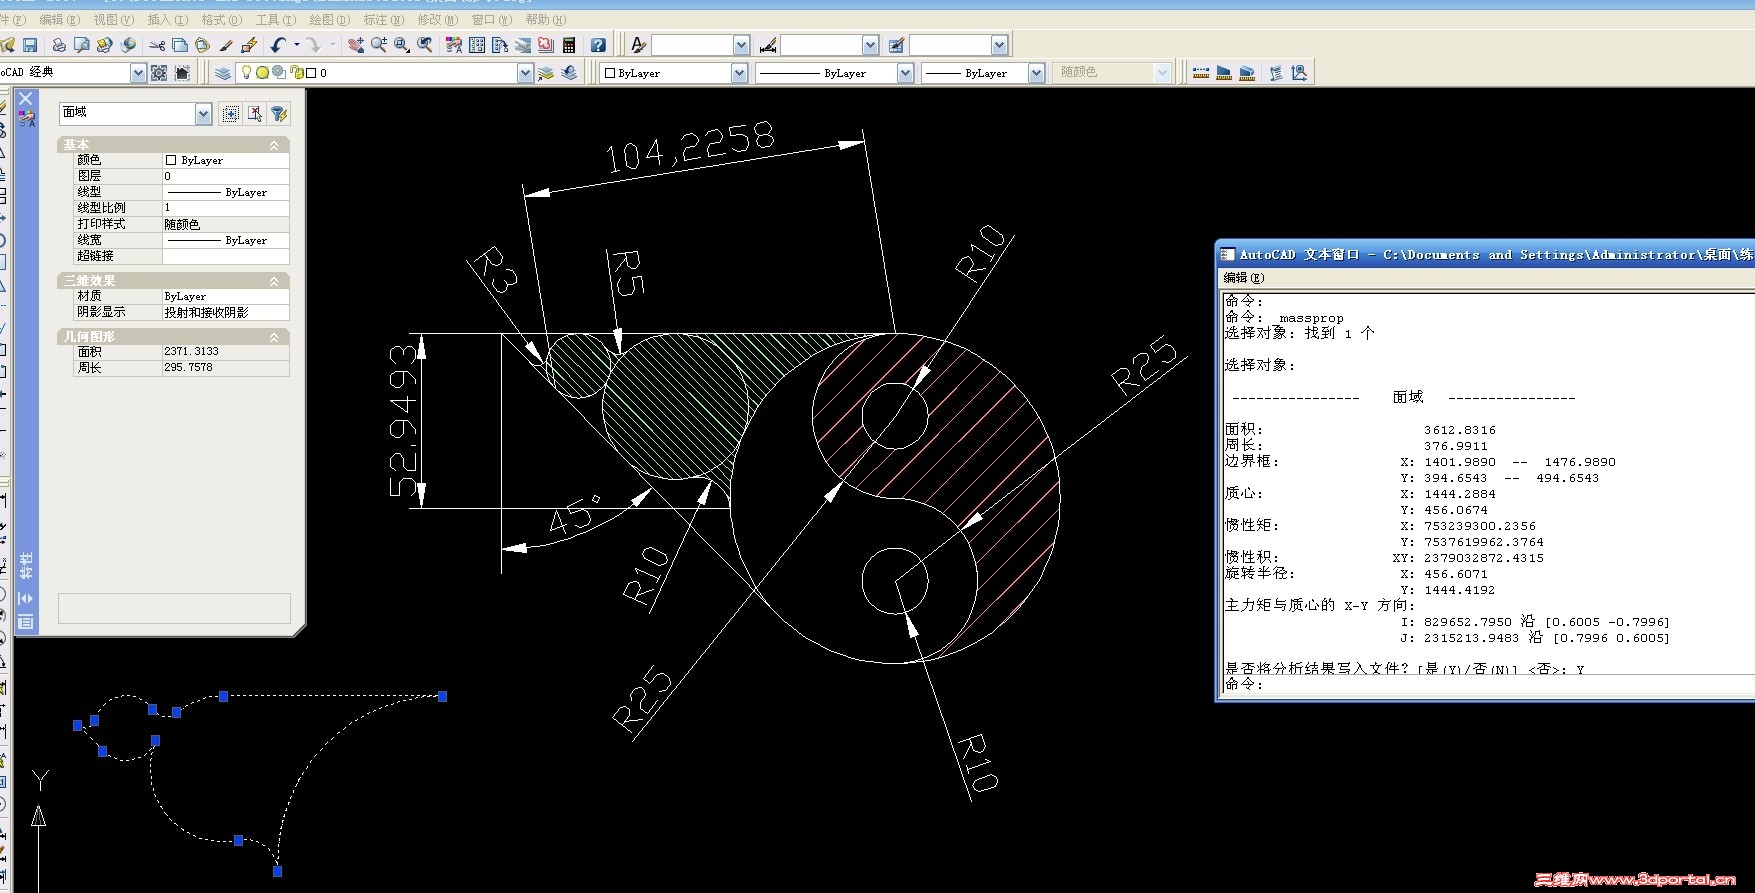Click the Quick Select funnel icon in Properties
Viewport: 1755px width, 893px height.
pos(279,114)
